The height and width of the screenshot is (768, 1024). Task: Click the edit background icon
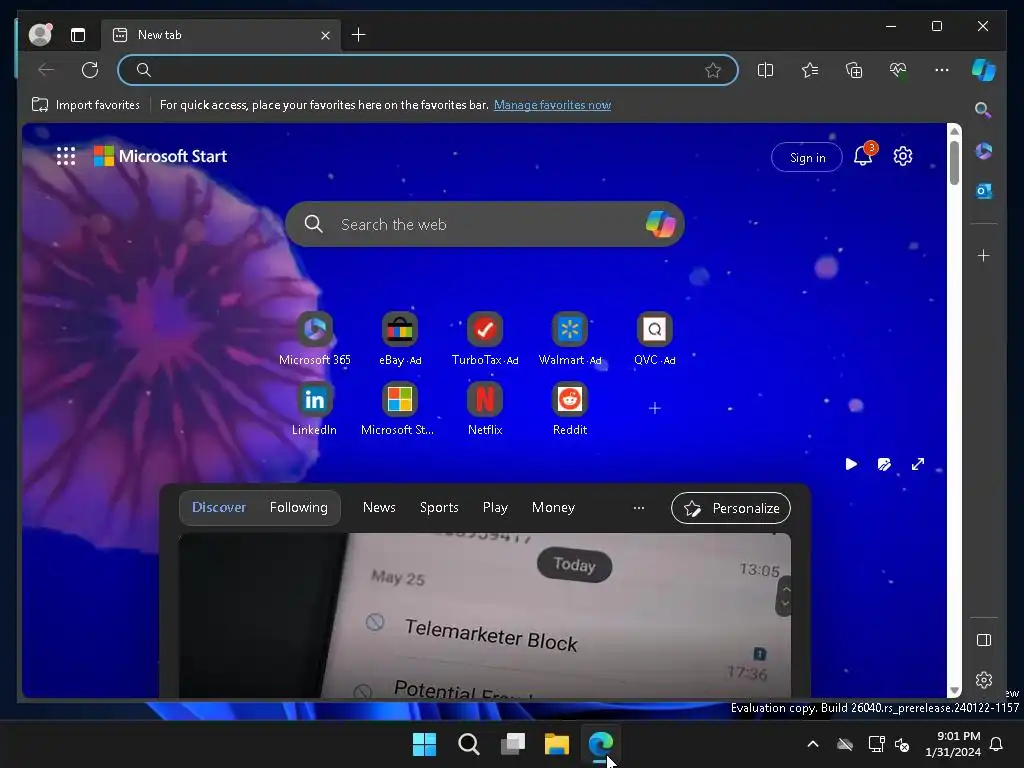click(x=884, y=464)
